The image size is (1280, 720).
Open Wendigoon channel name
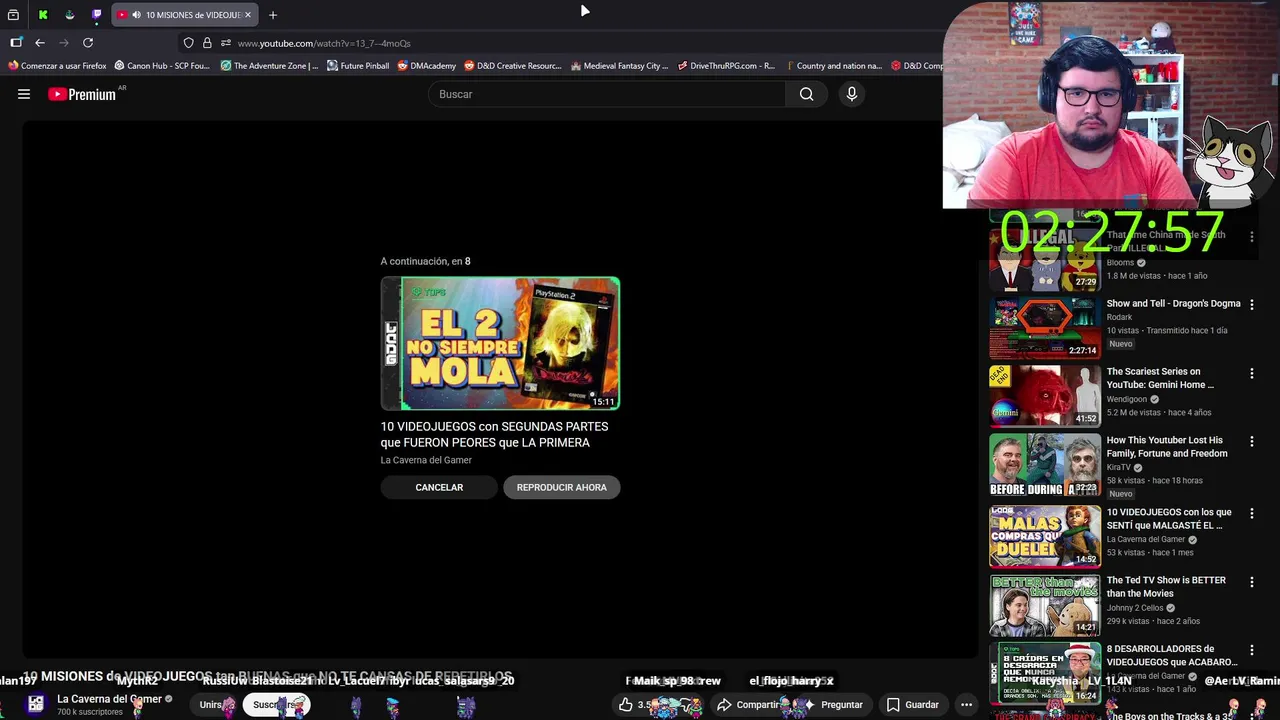tap(1128, 399)
